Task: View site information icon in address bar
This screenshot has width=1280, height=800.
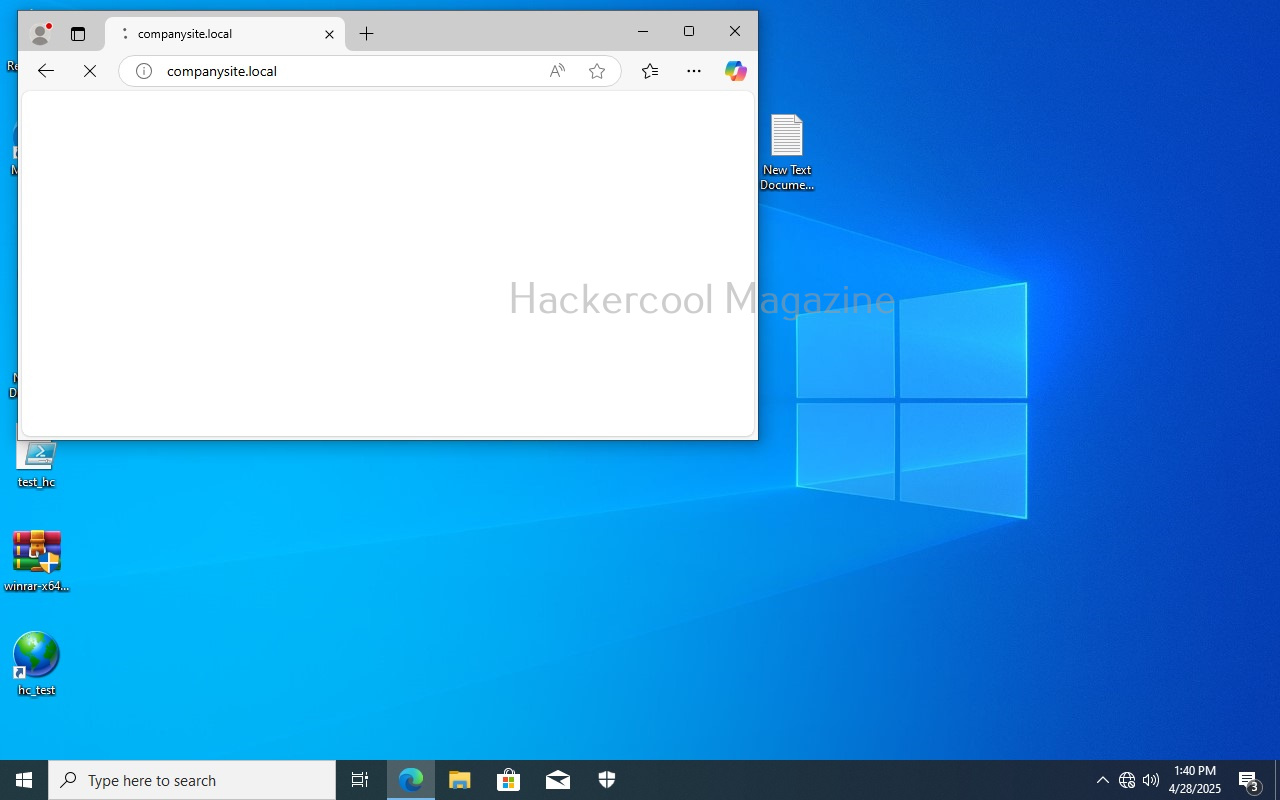Action: 144,71
